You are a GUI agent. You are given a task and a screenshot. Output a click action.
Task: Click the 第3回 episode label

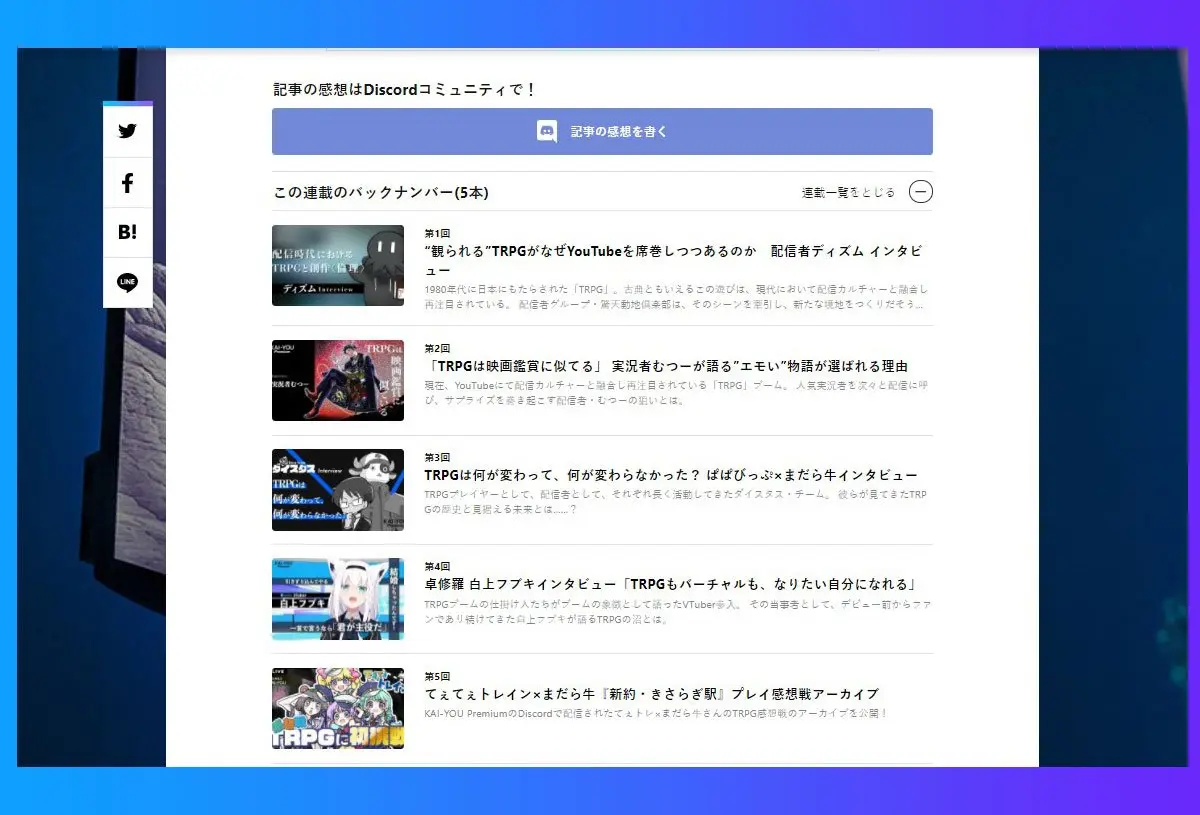437,457
